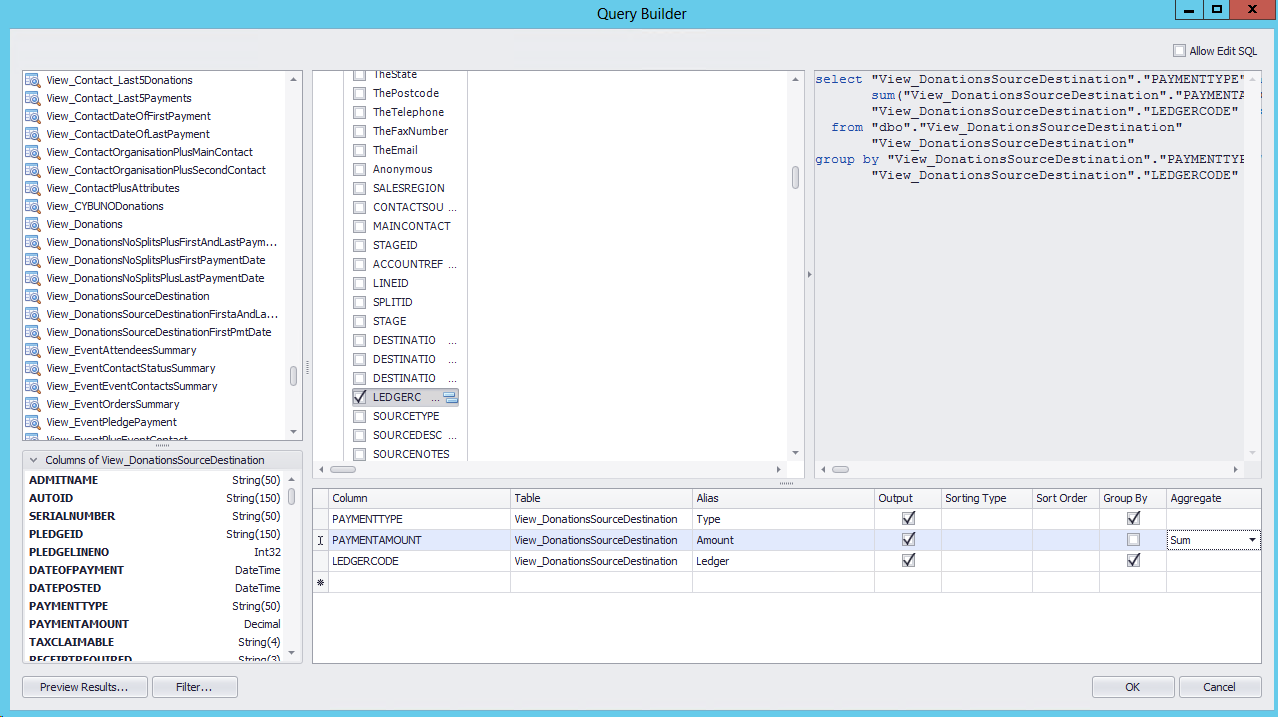The image size is (1278, 717).
Task: Uncheck Group By for LEDGERCODE row
Action: [1133, 561]
